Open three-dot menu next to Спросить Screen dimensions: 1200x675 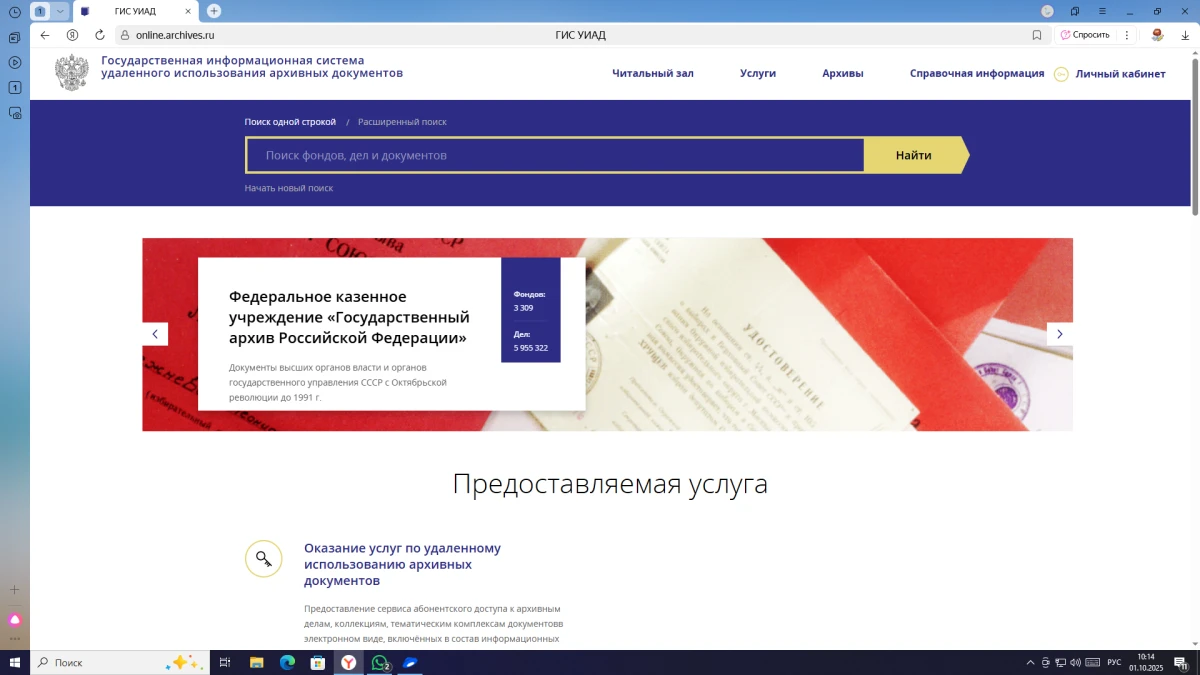1127,35
